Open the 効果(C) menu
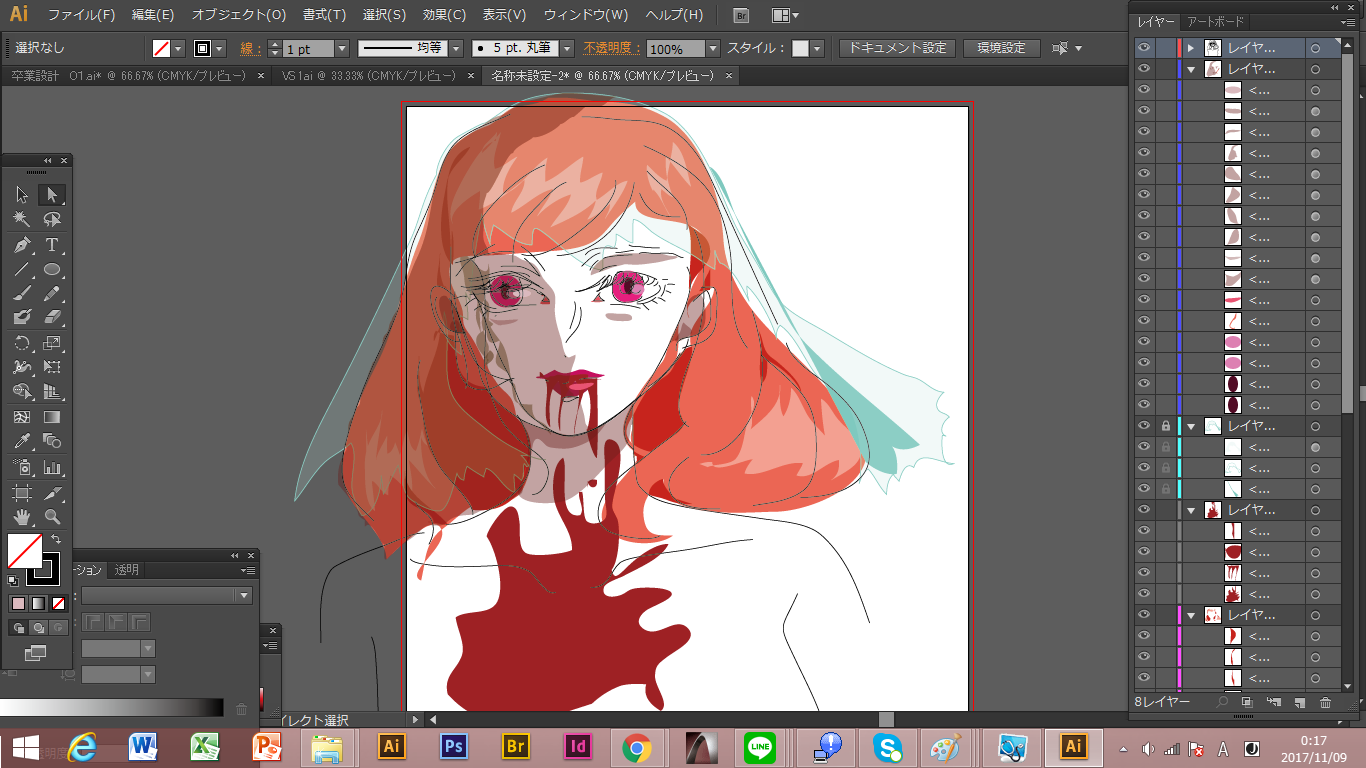 pyautogui.click(x=443, y=15)
